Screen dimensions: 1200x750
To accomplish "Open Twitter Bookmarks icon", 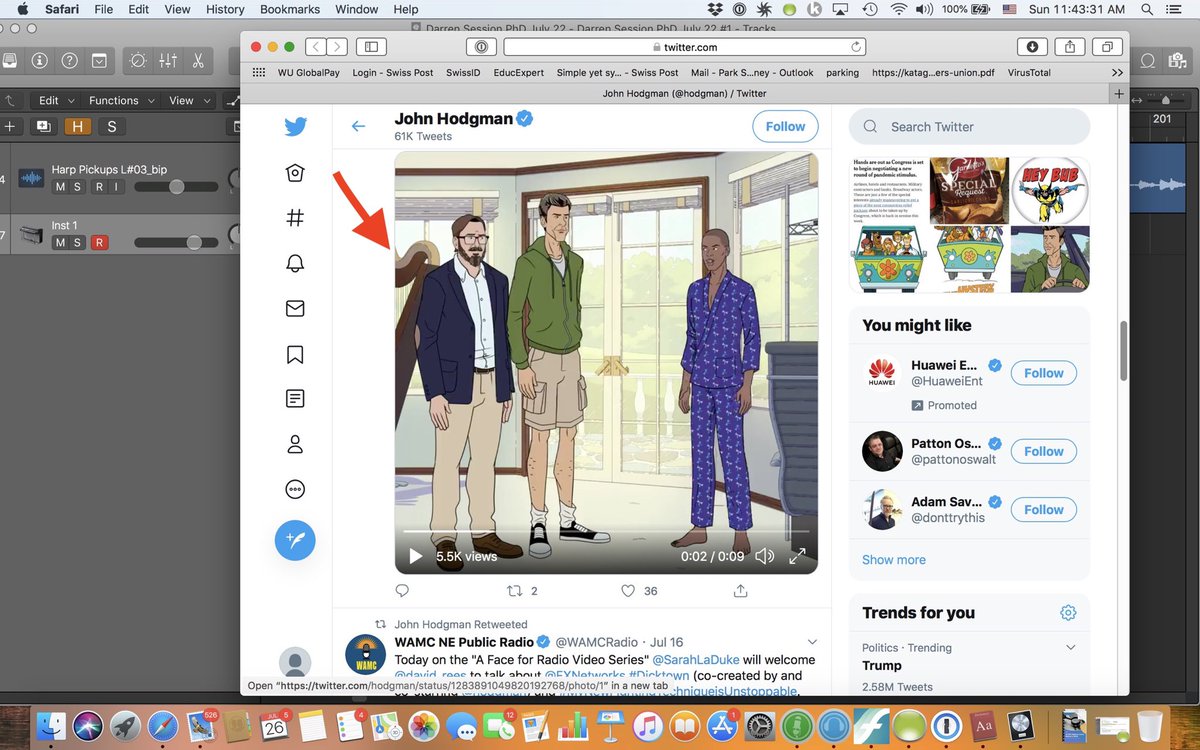I will [x=295, y=354].
